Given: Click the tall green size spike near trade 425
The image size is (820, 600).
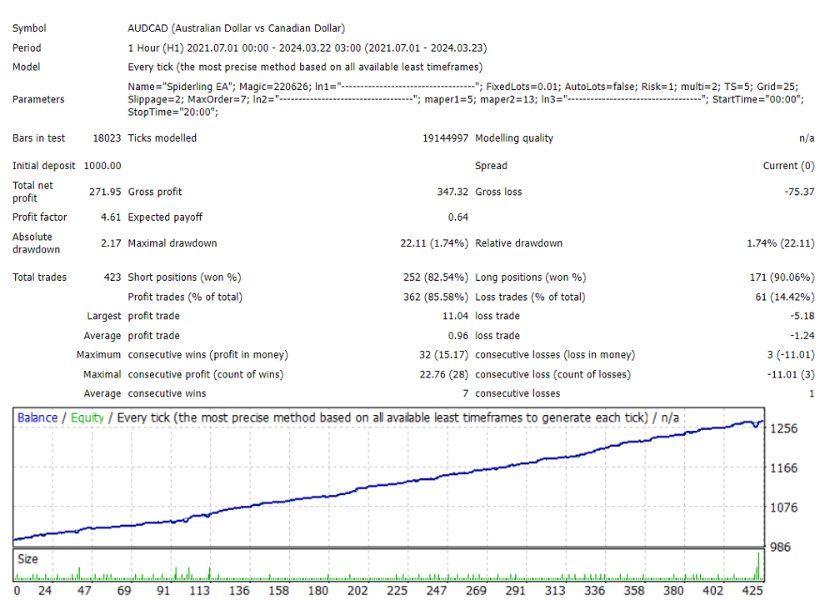Looking at the screenshot, I should pos(758,565).
